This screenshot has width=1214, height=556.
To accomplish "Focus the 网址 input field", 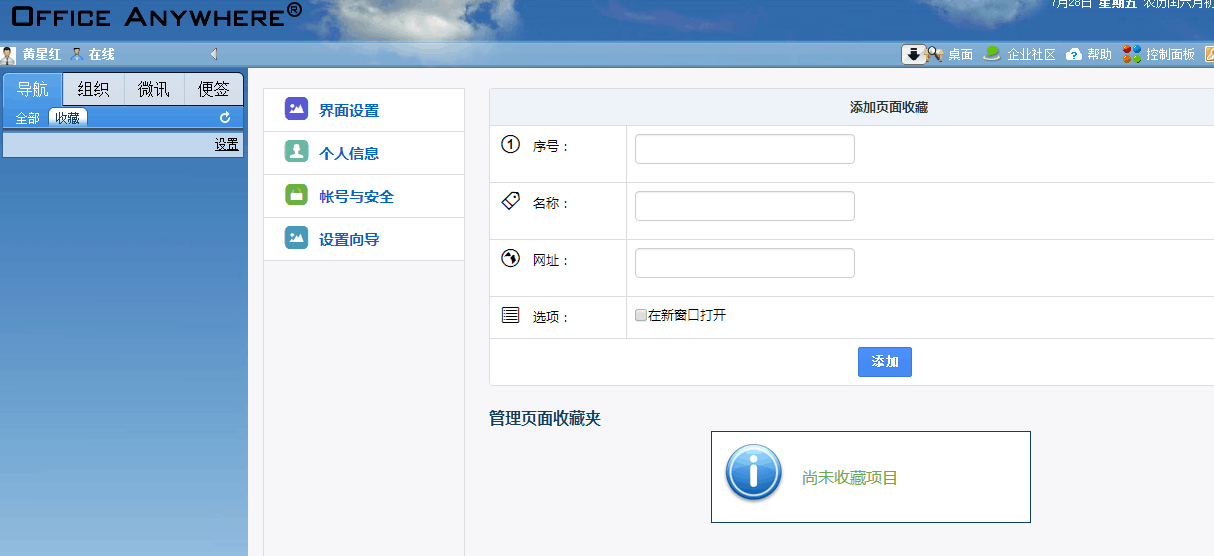I will point(745,263).
